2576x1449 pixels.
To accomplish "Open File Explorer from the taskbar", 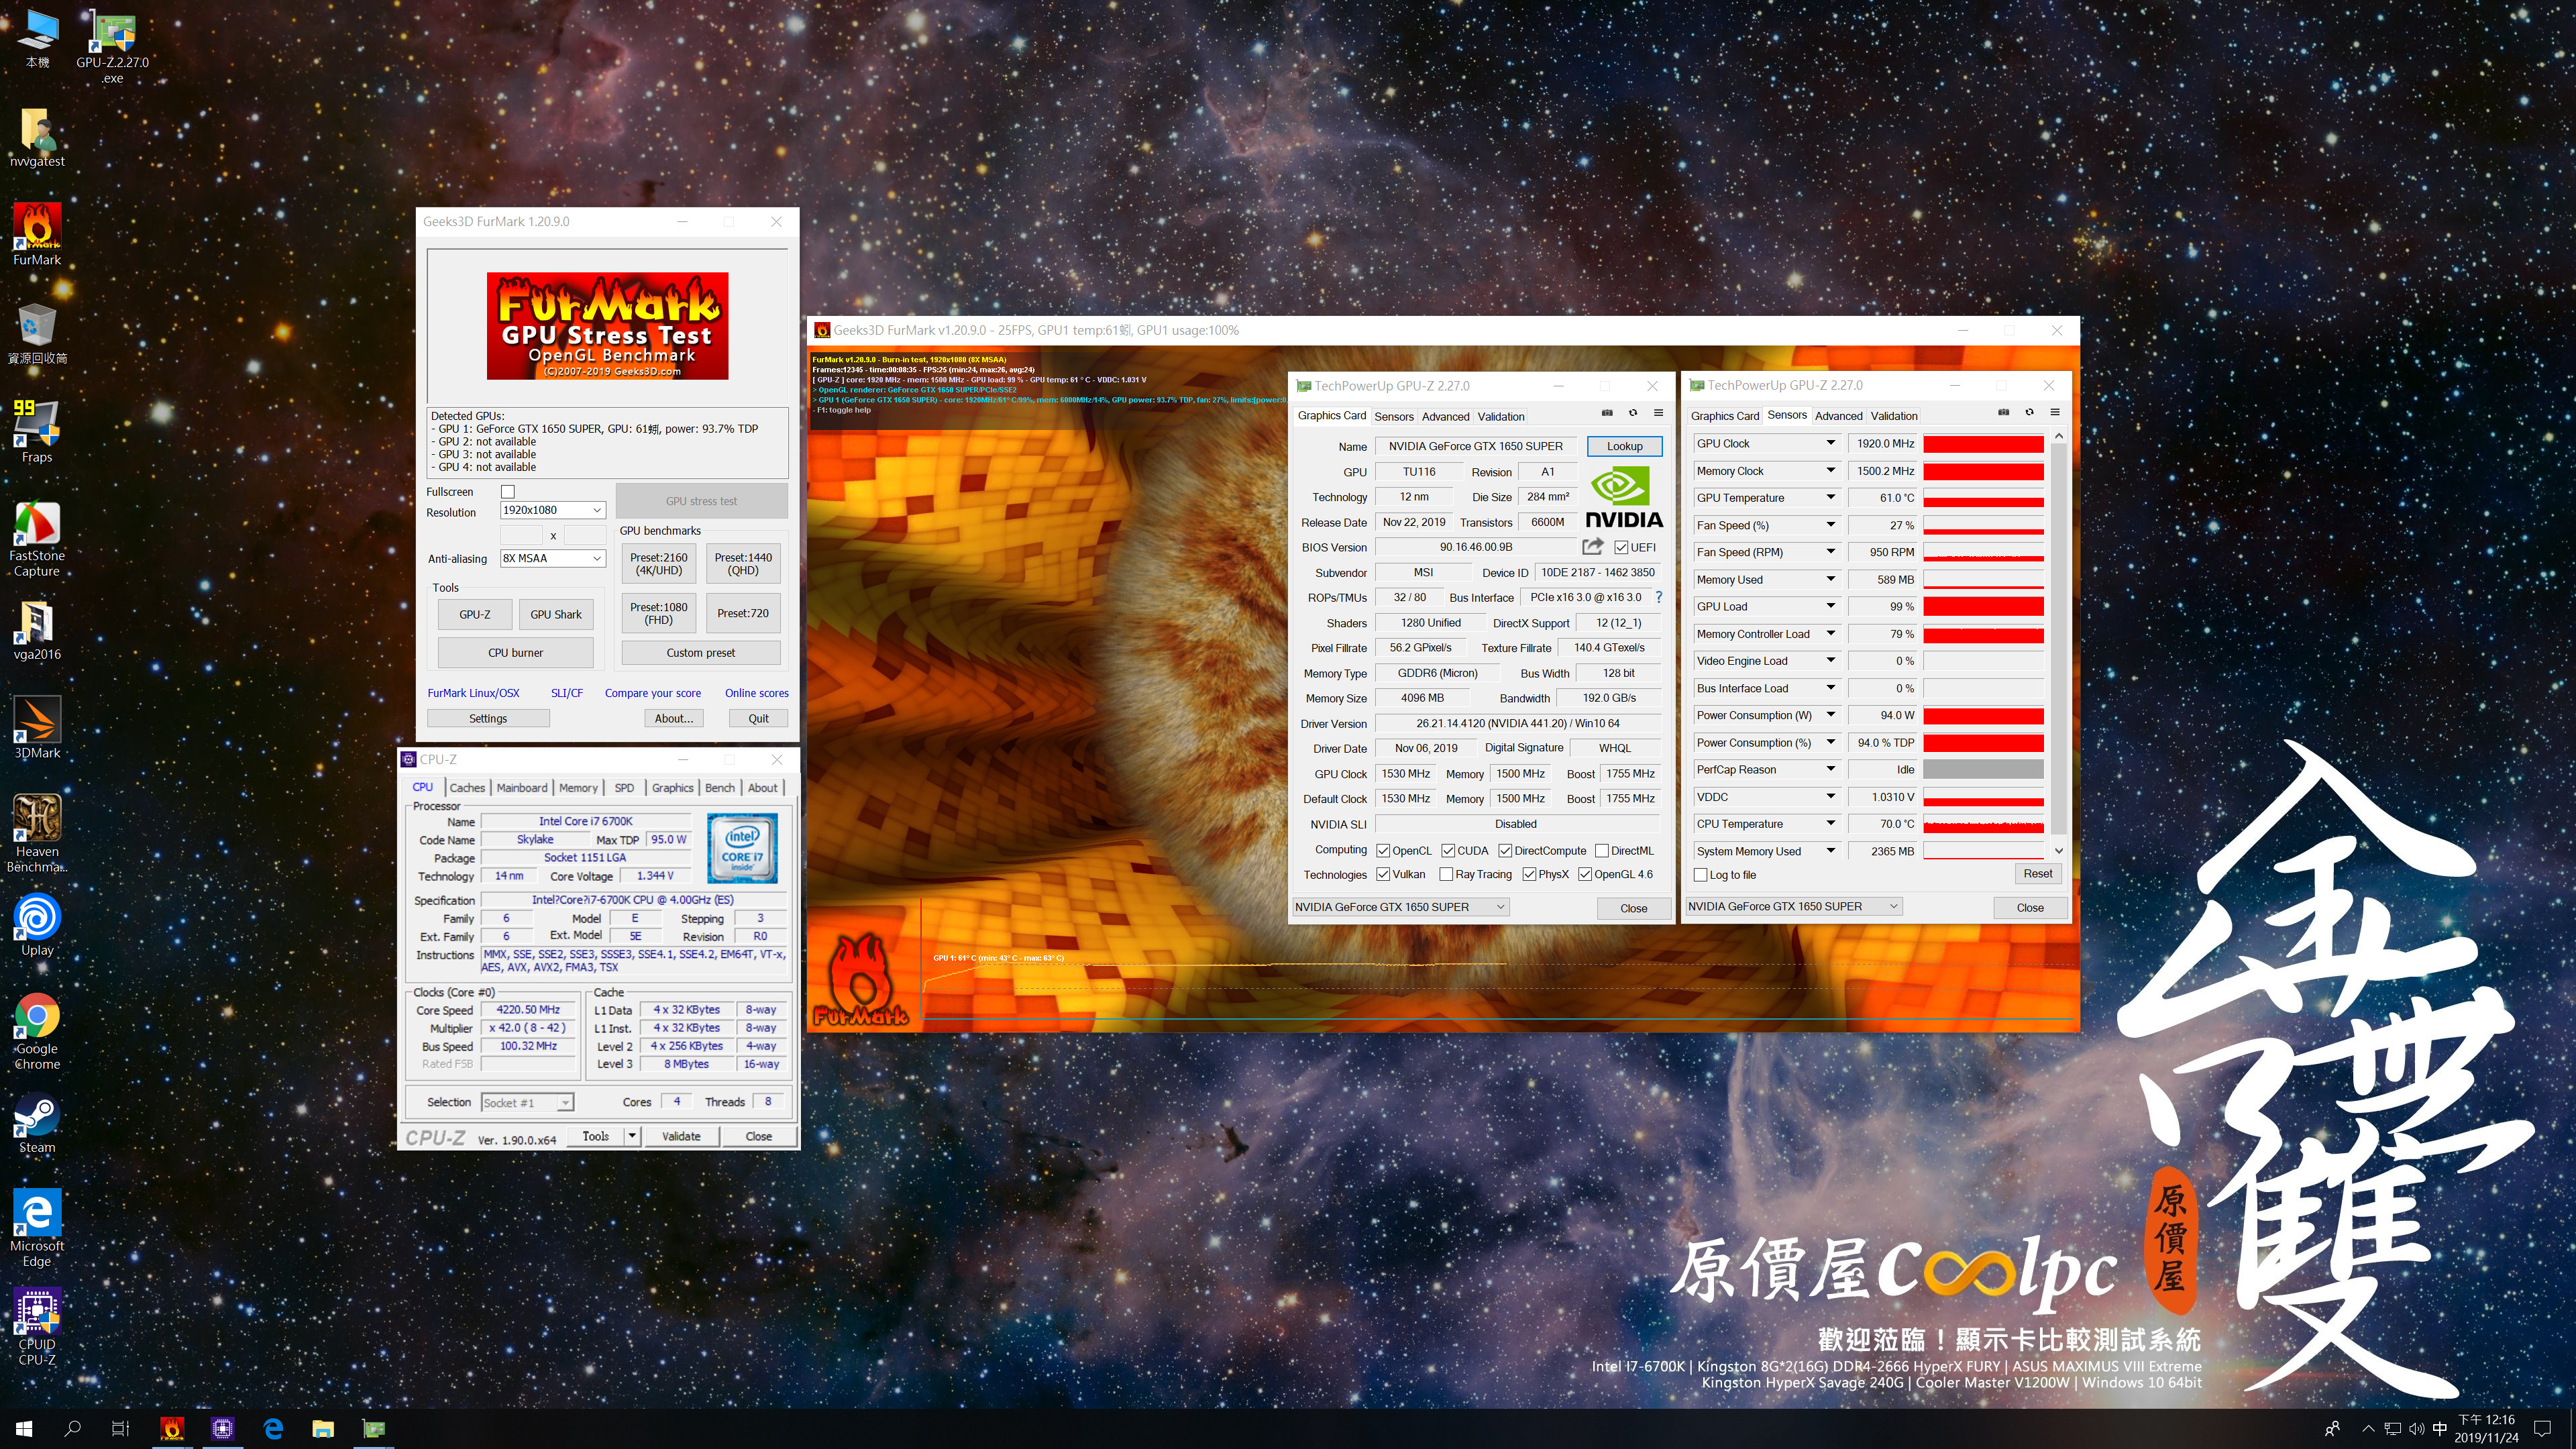I will (x=322, y=1428).
